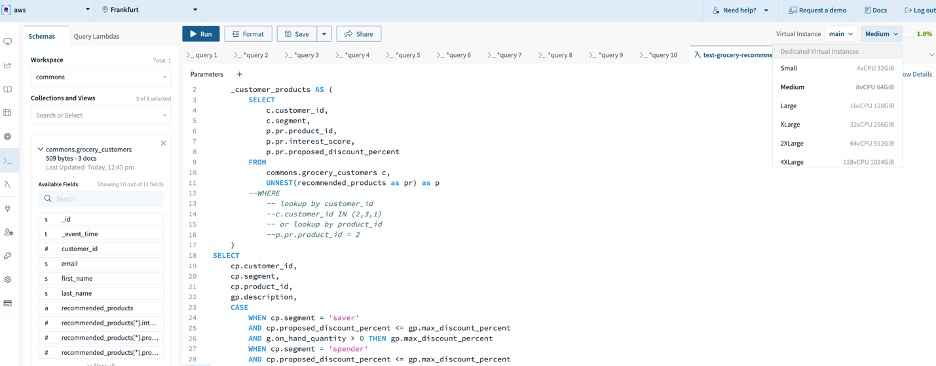Open the Collections and Views Search or Select dropdown
936x366 pixels.
click(101, 115)
